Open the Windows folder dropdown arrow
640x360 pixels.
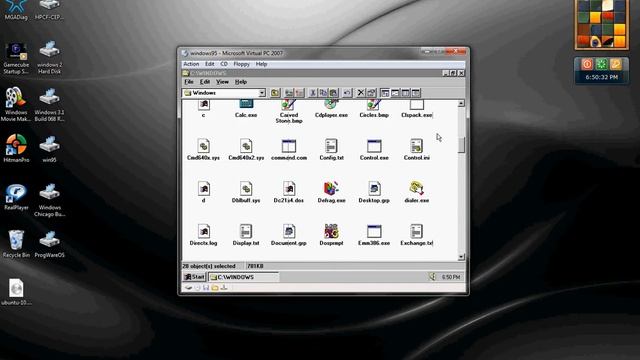pyautogui.click(x=262, y=93)
